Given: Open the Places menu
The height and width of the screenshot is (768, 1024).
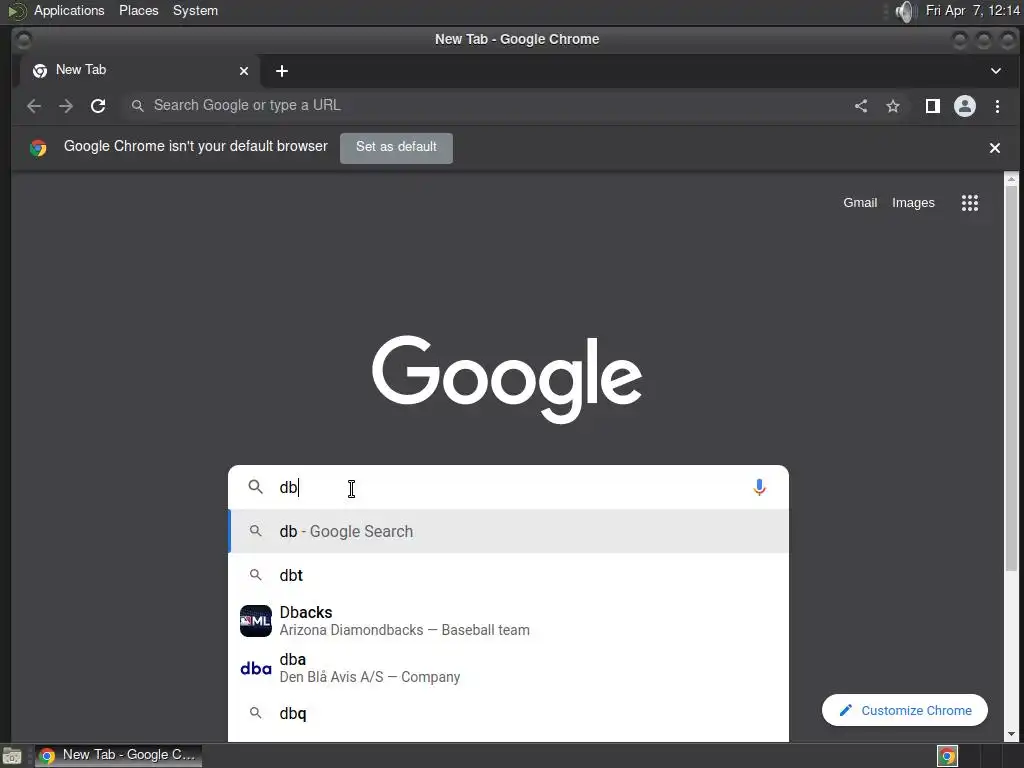Looking at the screenshot, I should [138, 10].
